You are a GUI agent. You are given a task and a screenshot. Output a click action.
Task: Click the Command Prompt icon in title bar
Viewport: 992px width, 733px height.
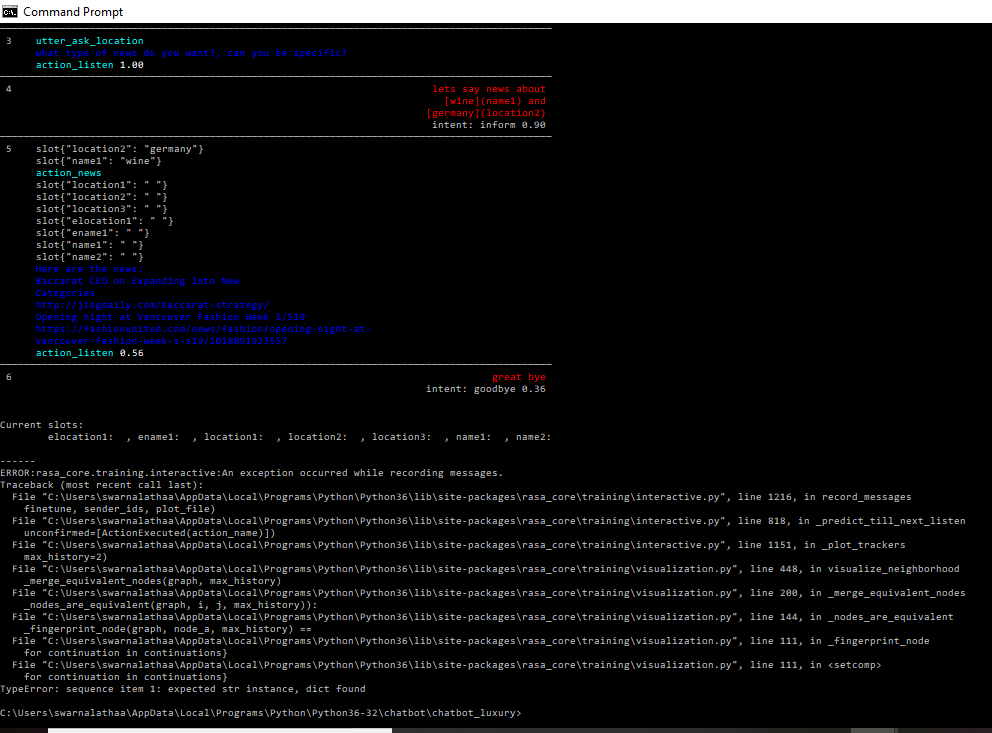pyautogui.click(x=9, y=11)
